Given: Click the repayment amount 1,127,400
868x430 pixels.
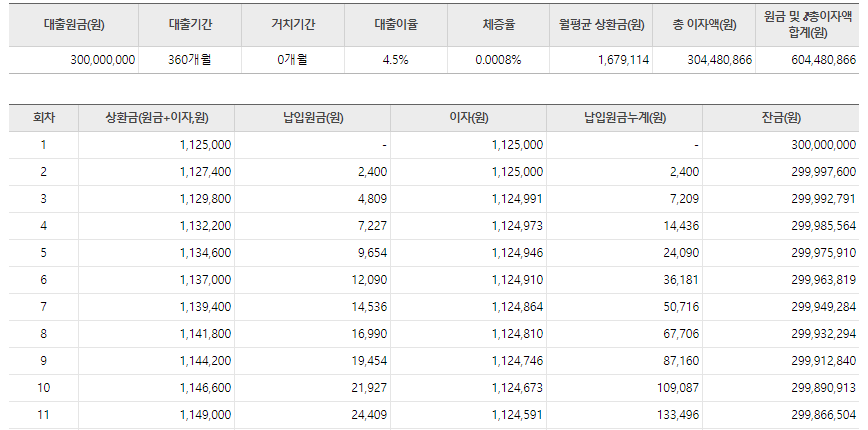Looking at the screenshot, I should pyautogui.click(x=205, y=172).
